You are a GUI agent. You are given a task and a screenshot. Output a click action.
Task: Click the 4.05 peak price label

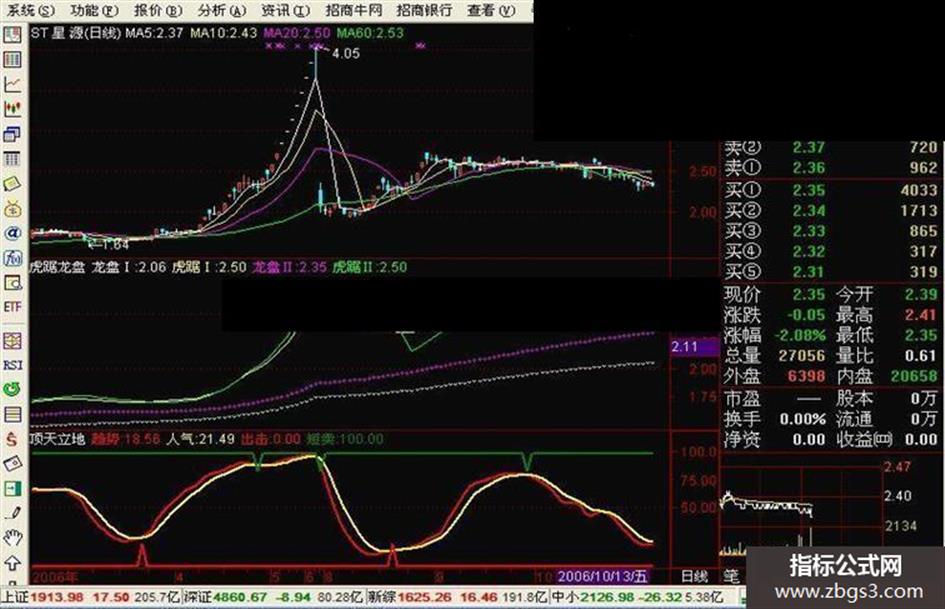pos(346,54)
